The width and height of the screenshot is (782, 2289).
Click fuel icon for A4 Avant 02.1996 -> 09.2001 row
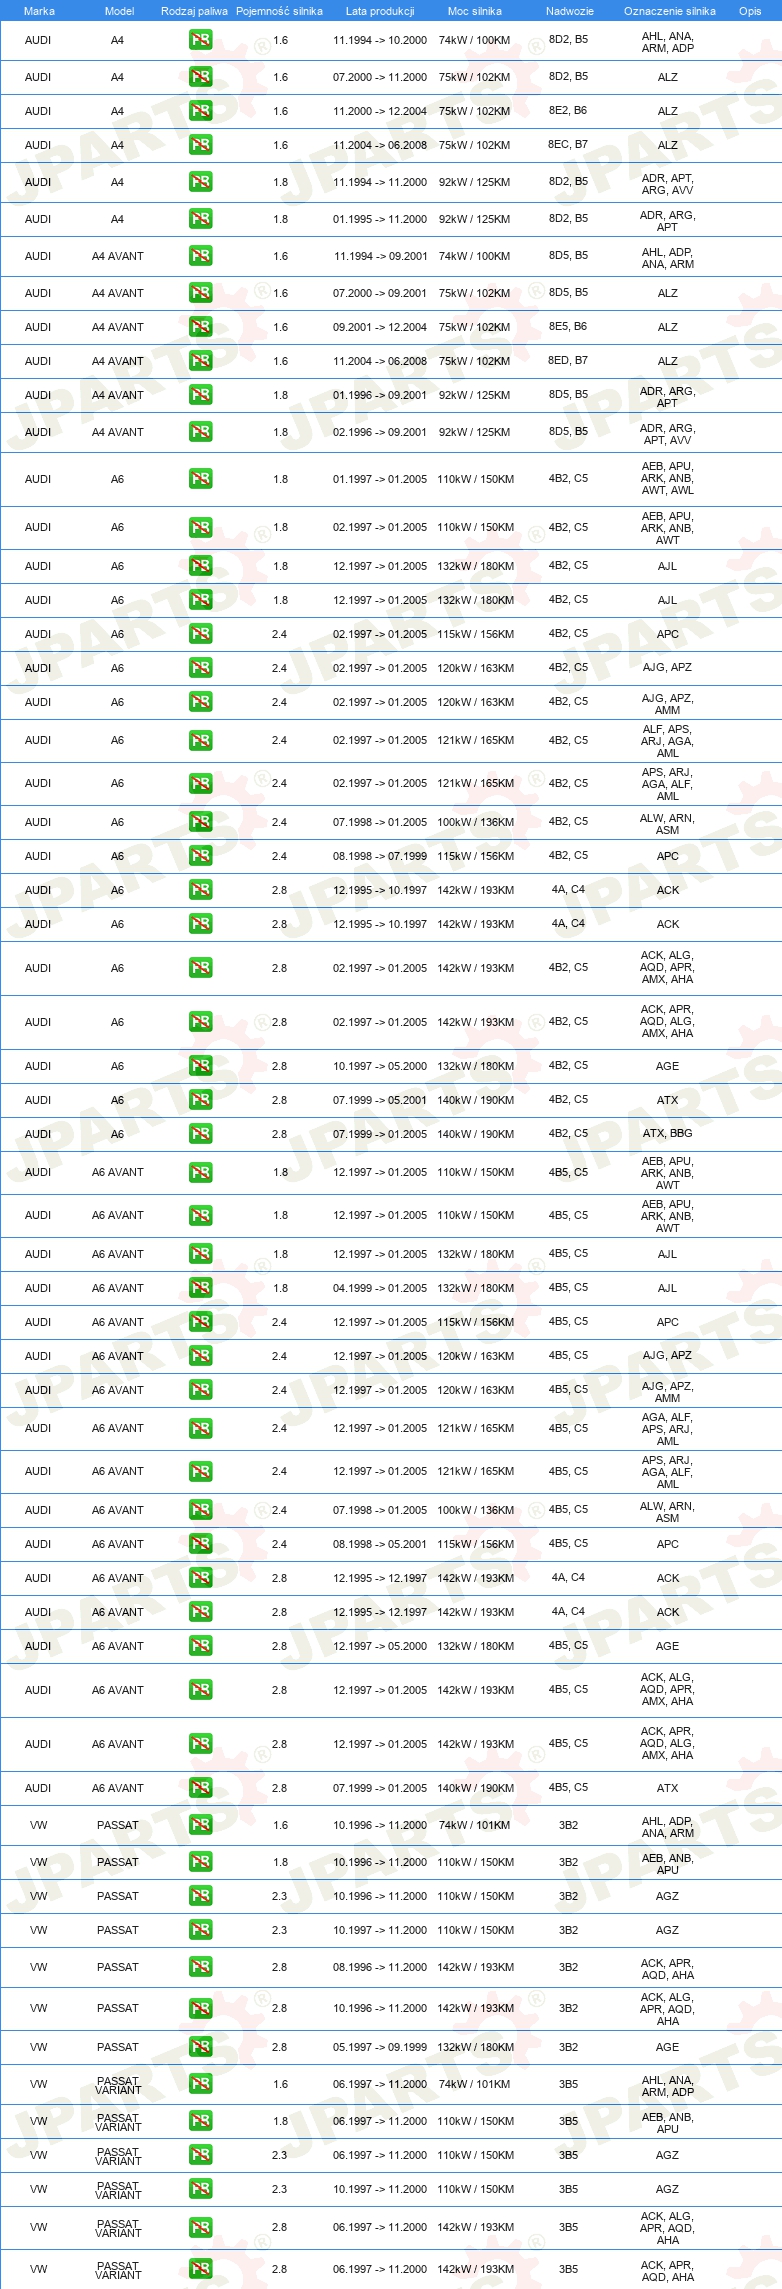(x=200, y=432)
